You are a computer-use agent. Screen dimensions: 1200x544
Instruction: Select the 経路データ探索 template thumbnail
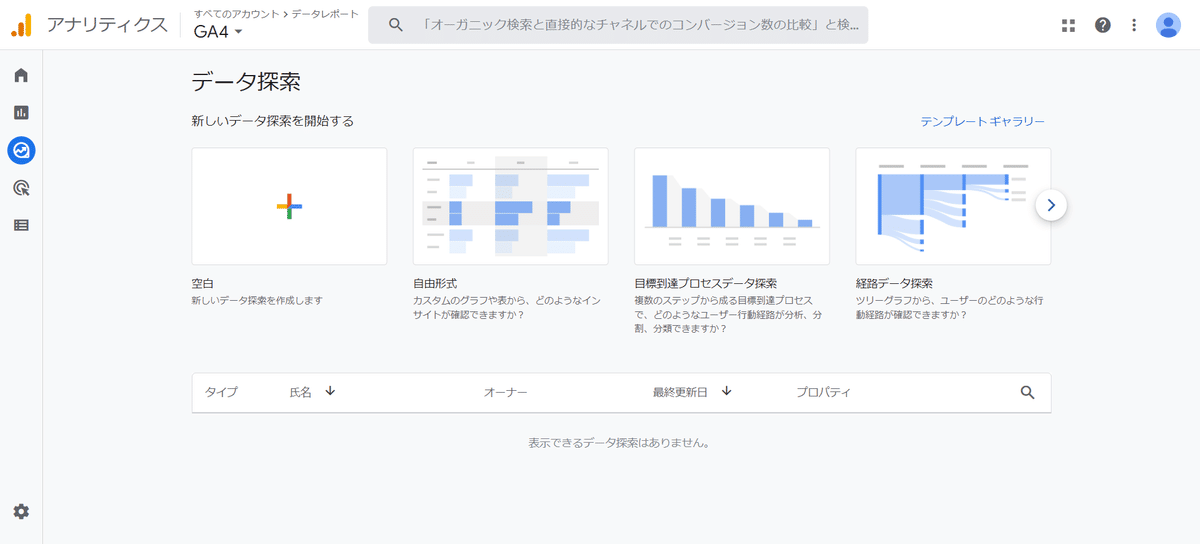click(x=953, y=206)
